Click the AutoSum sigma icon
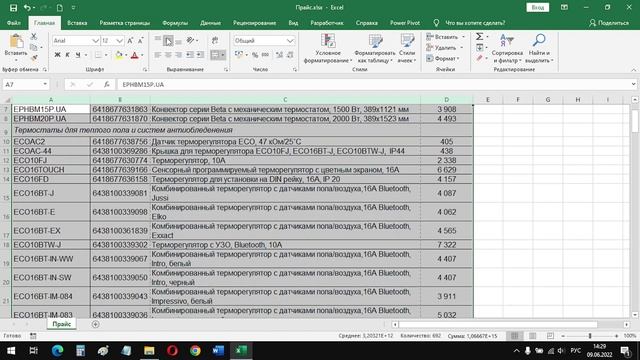 [x=480, y=37]
